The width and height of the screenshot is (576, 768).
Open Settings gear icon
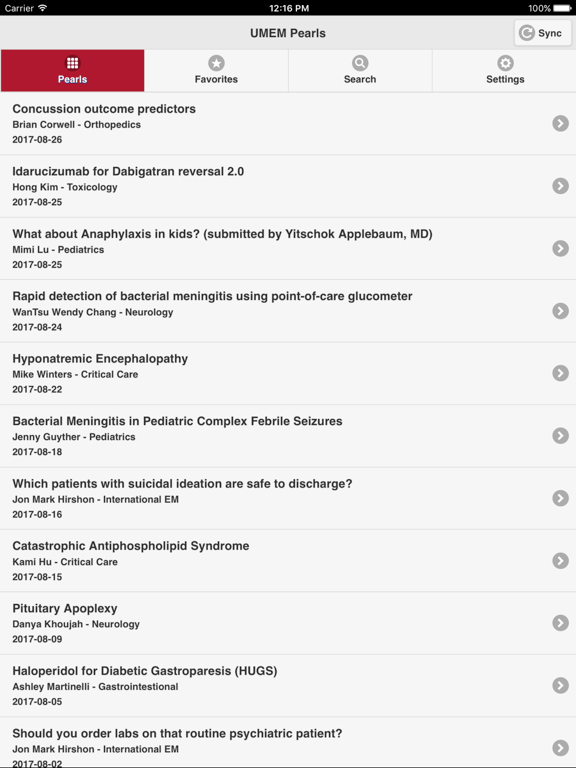tap(505, 63)
